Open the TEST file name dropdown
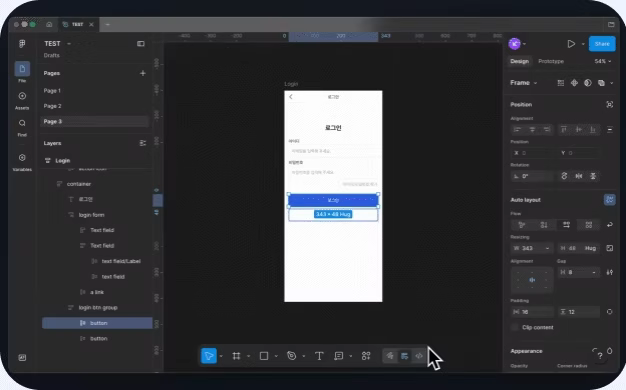 [69, 44]
